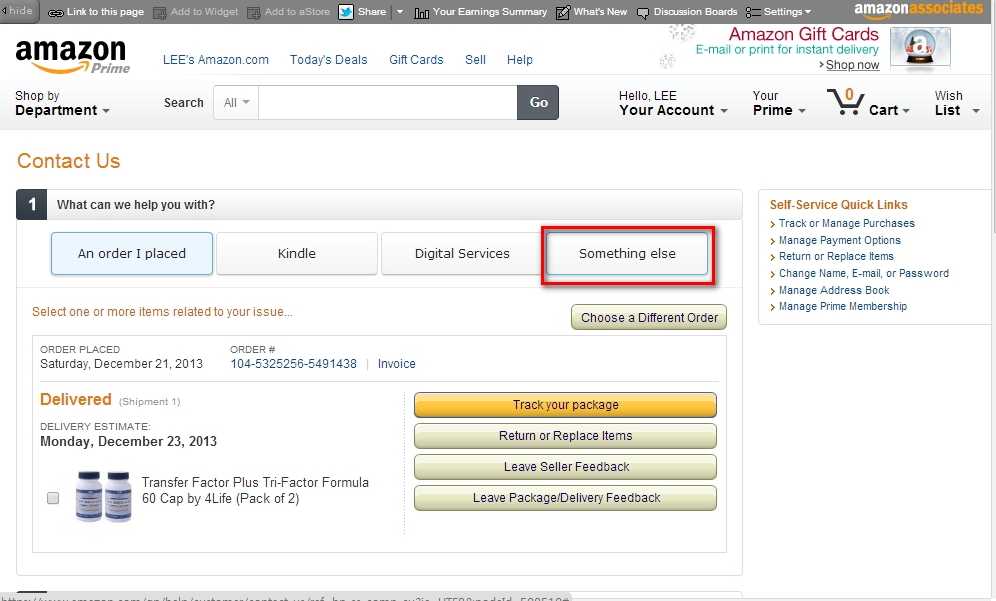
Task: Click the Sell navigation link
Action: [x=475, y=60]
